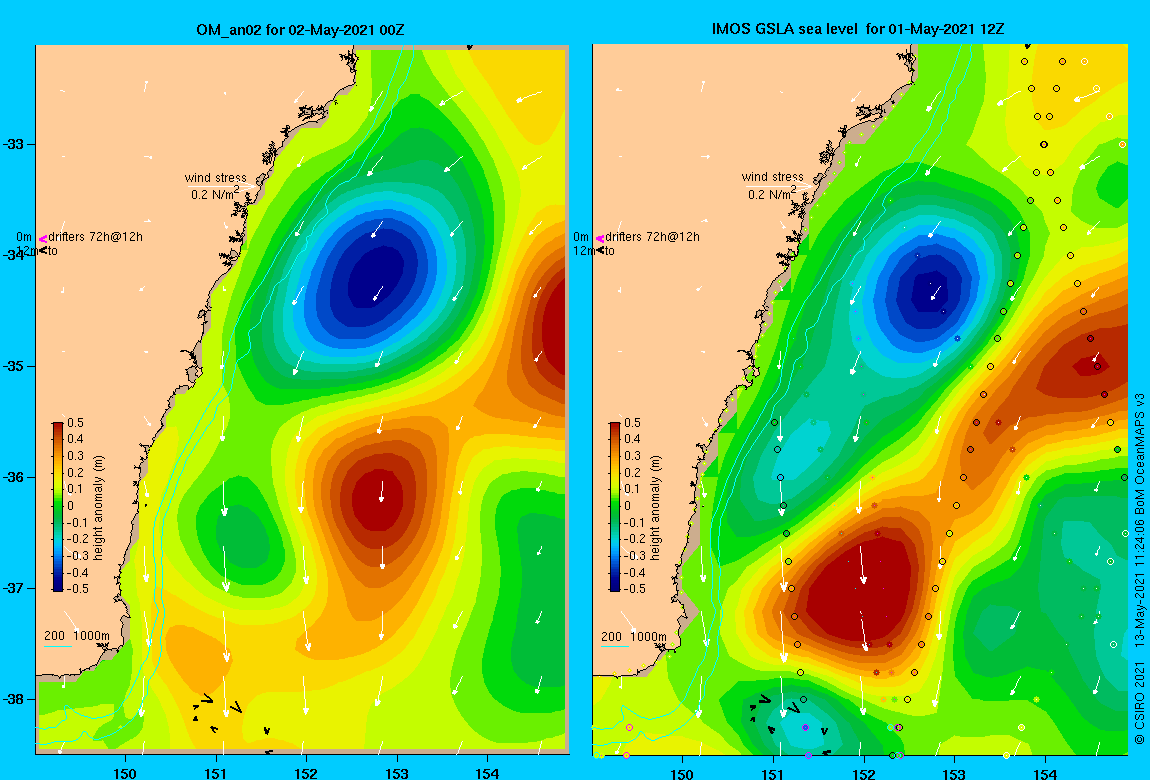Select 'drifters 72h@12h' text on IMOS GSLA map
Viewport: 1150px width, 780px height.
pyautogui.click(x=653, y=237)
